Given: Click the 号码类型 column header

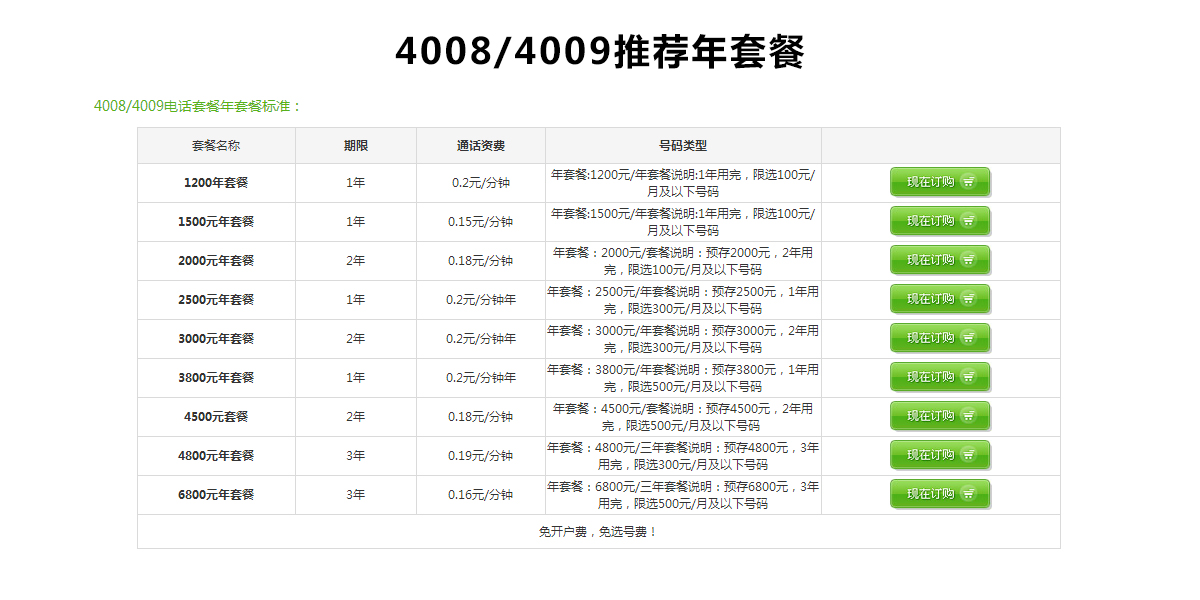Looking at the screenshot, I should (683, 146).
